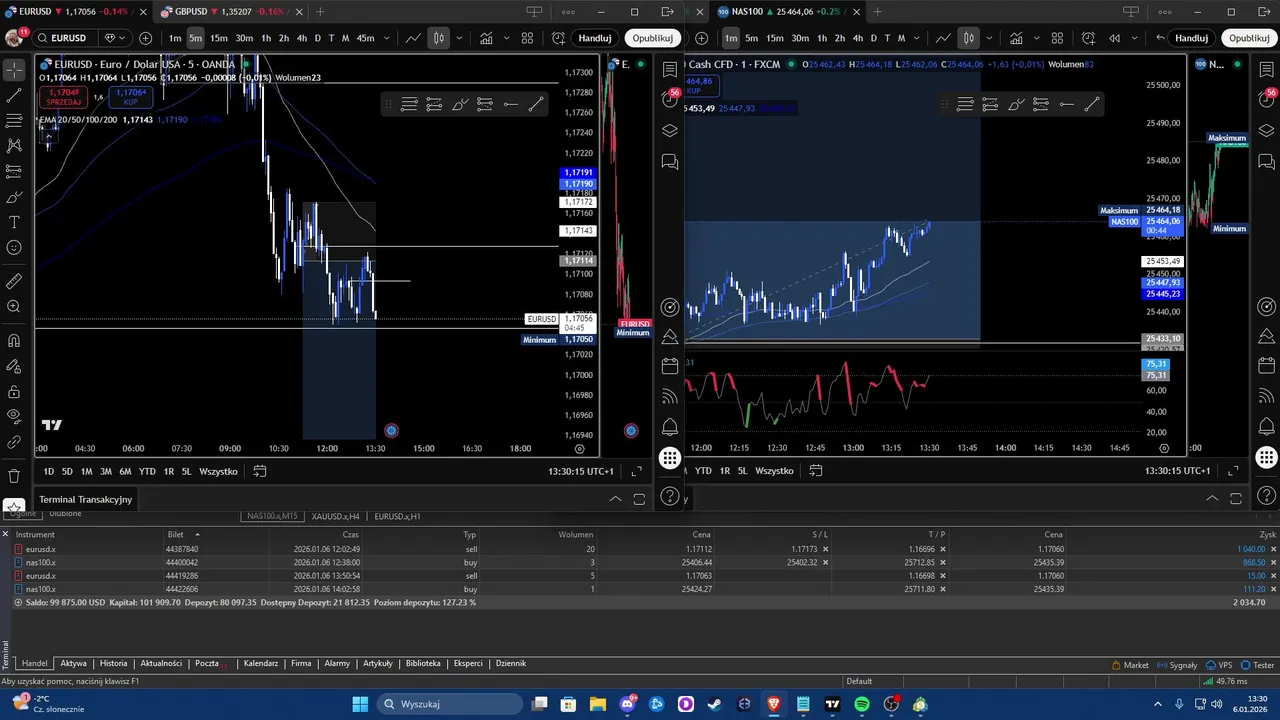Select YTD range in EURUSD window
Viewport: 1280px width, 720px height.
(x=147, y=471)
